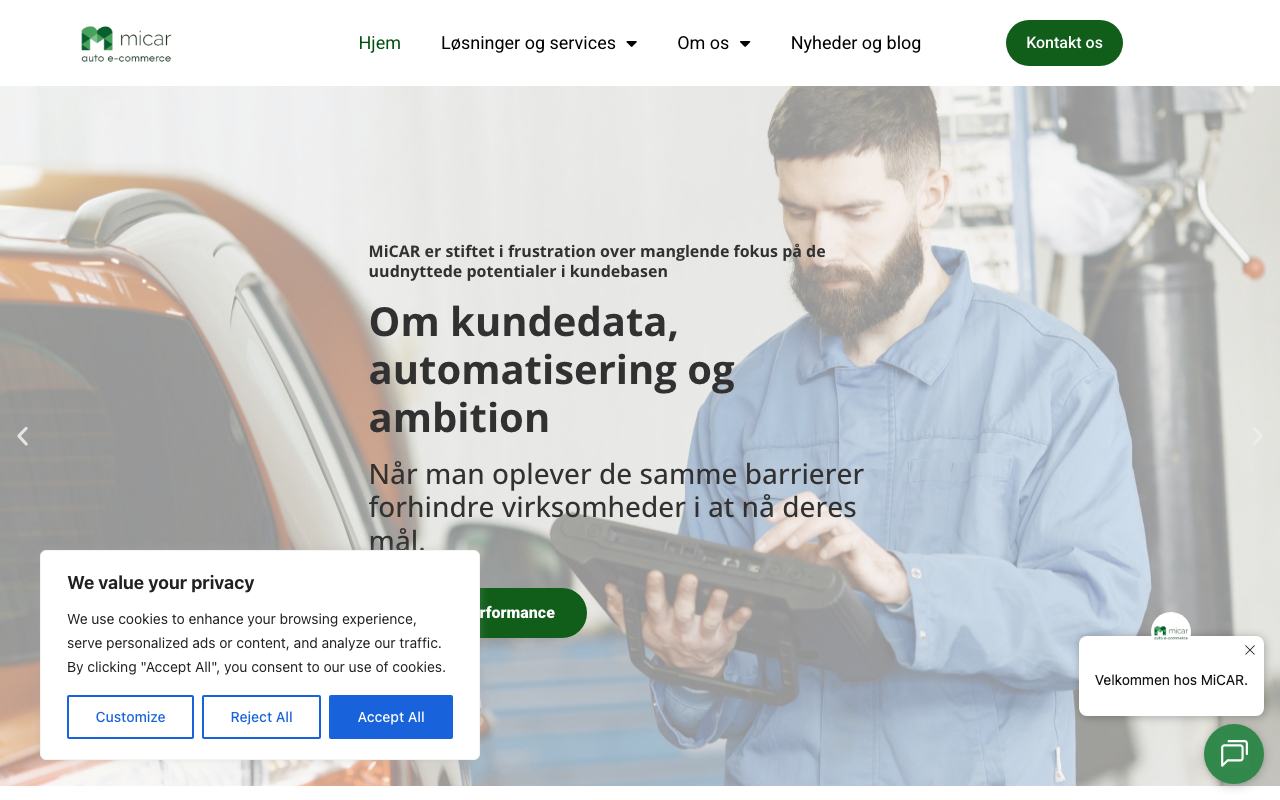Image resolution: width=1280 pixels, height=800 pixels.
Task: Open the Hjem menu item
Action: 380,43
